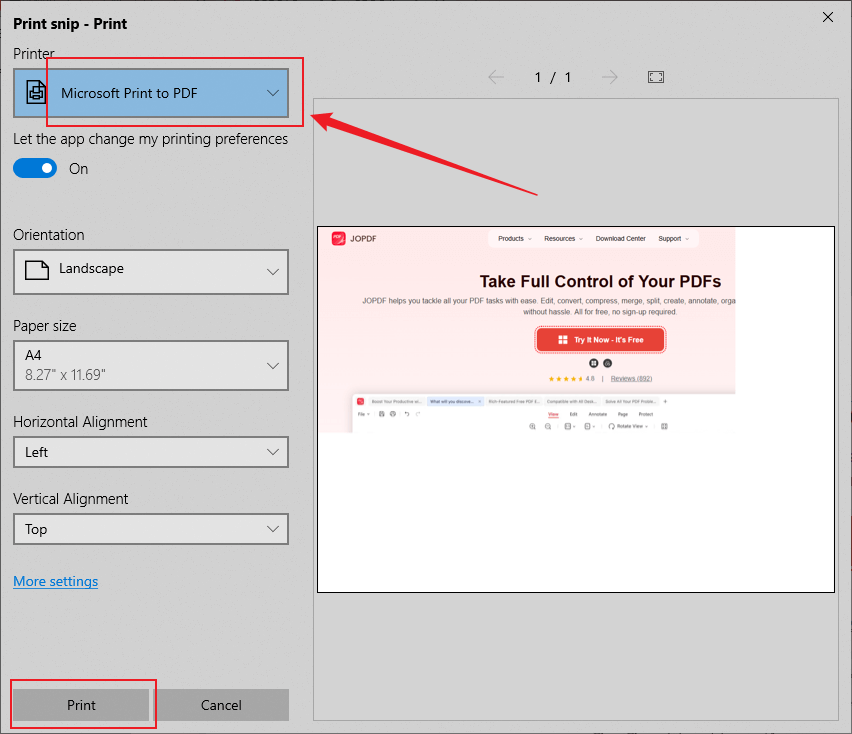Select the View tab in the preview toolbar
Viewport: 852px width, 734px height.
point(554,414)
